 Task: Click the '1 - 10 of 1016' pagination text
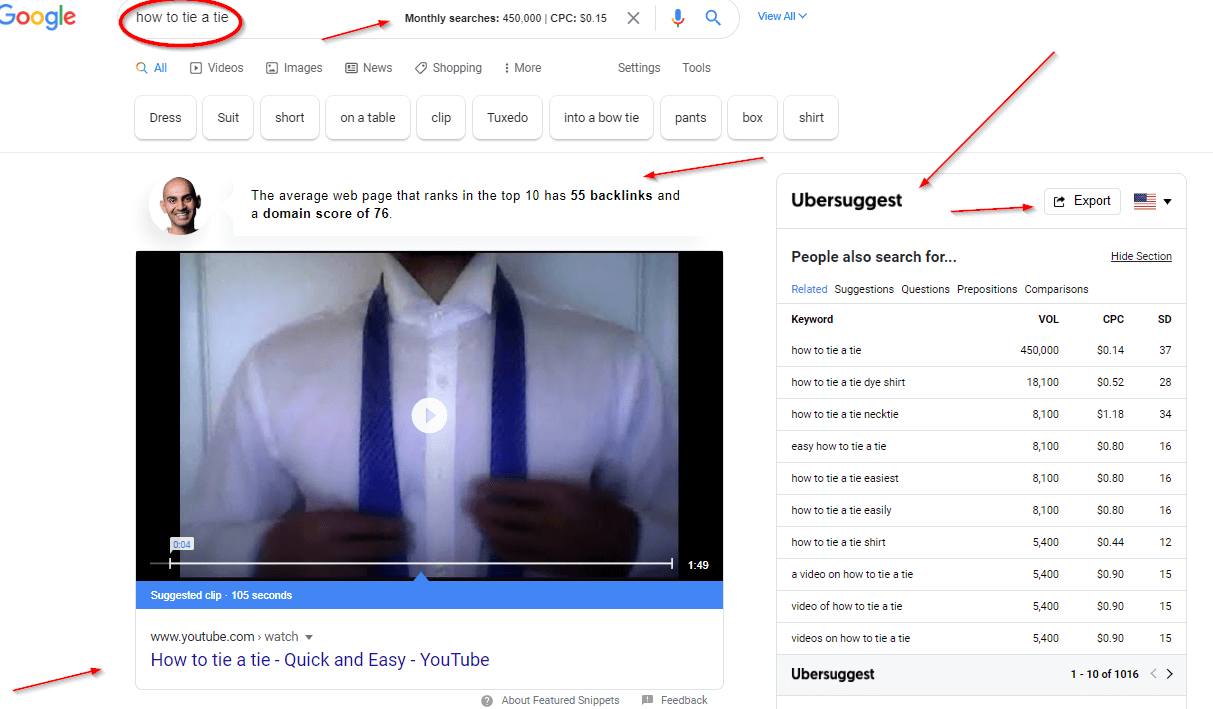[x=1104, y=674]
